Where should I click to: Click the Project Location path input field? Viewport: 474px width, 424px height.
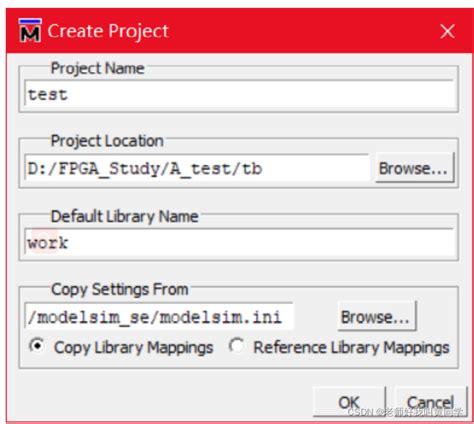pos(197,168)
